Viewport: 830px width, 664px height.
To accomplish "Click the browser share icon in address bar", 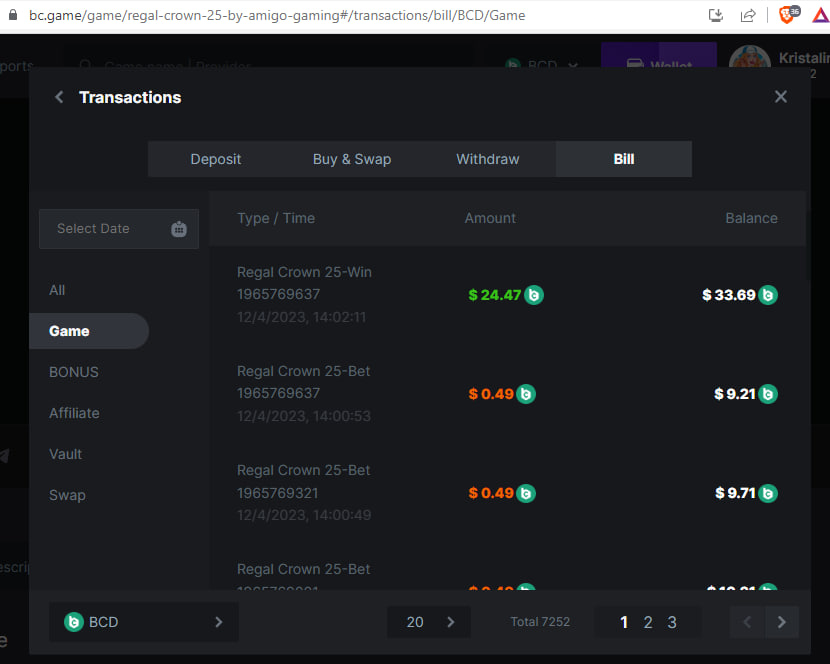I will 748,15.
